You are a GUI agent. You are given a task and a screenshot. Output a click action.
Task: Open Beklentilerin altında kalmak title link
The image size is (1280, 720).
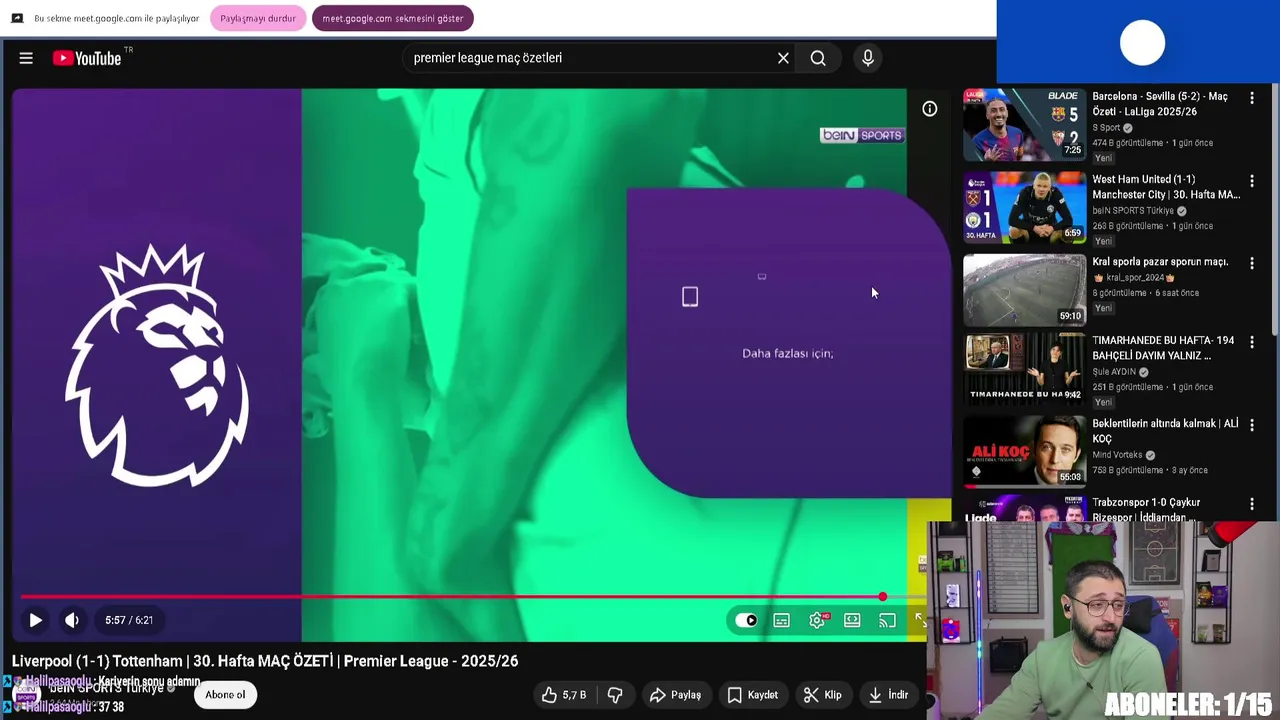1165,431
